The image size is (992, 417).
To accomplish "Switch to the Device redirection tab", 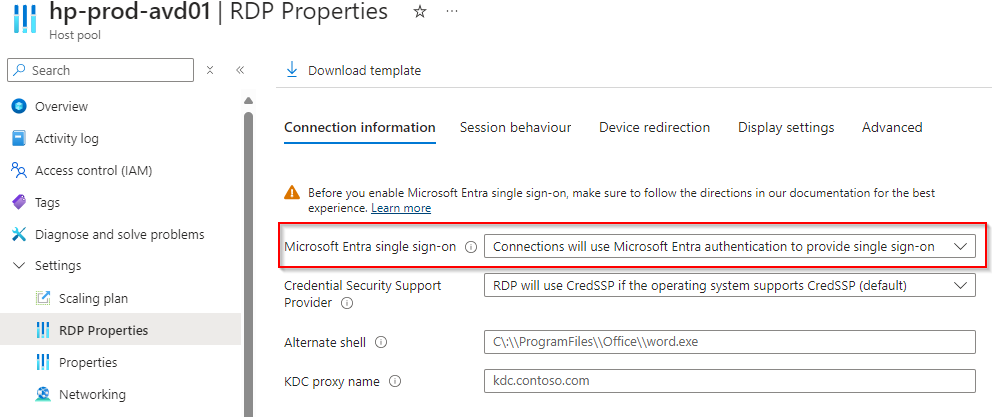I will click(x=654, y=127).
